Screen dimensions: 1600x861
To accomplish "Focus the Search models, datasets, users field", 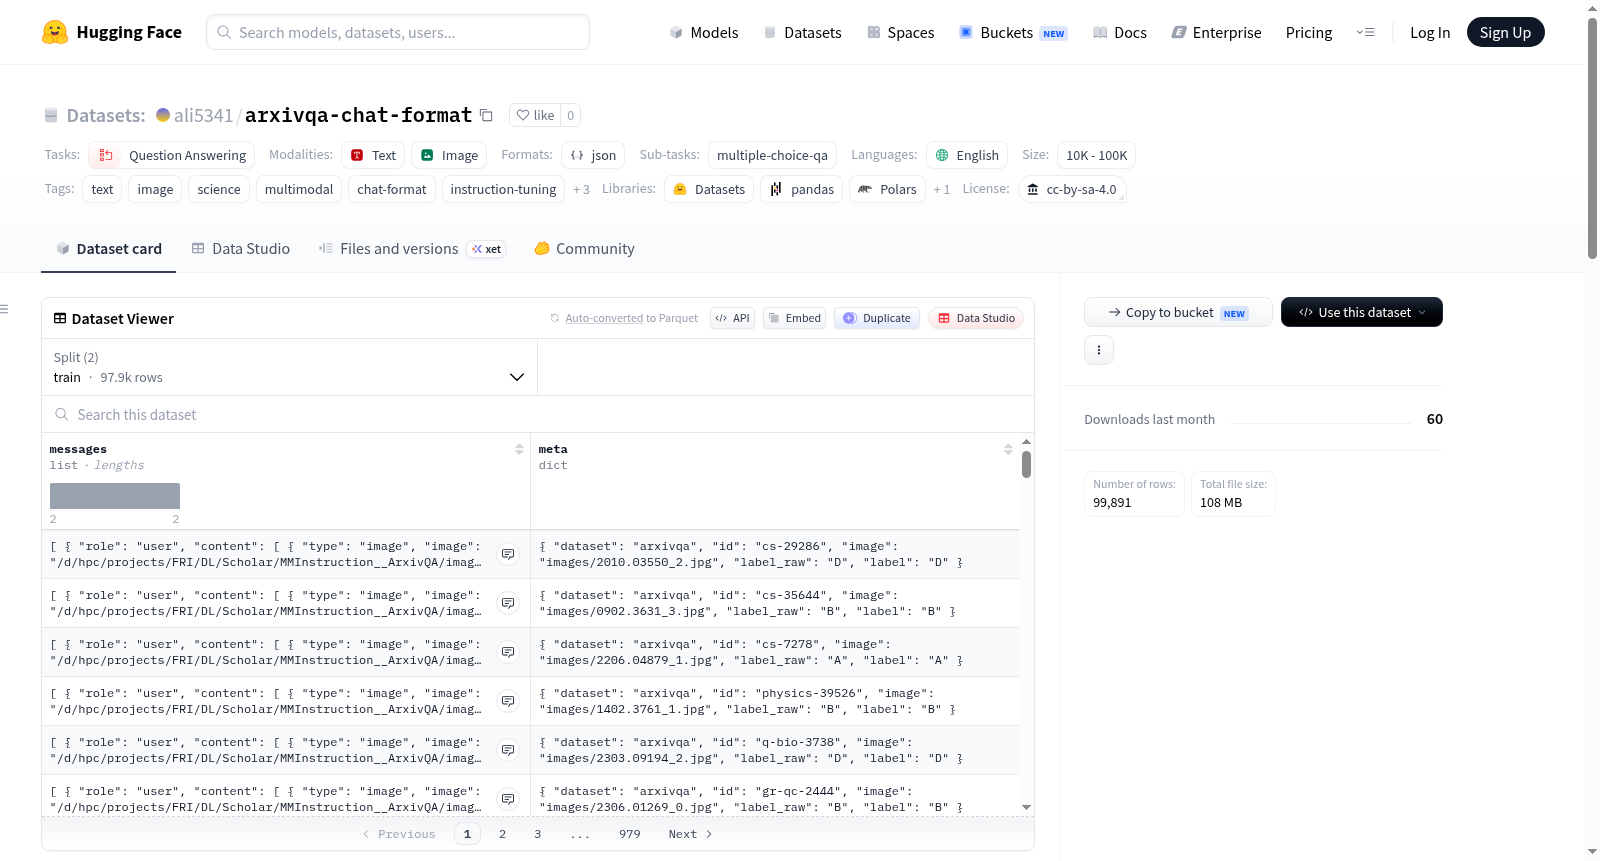I will click(x=398, y=32).
